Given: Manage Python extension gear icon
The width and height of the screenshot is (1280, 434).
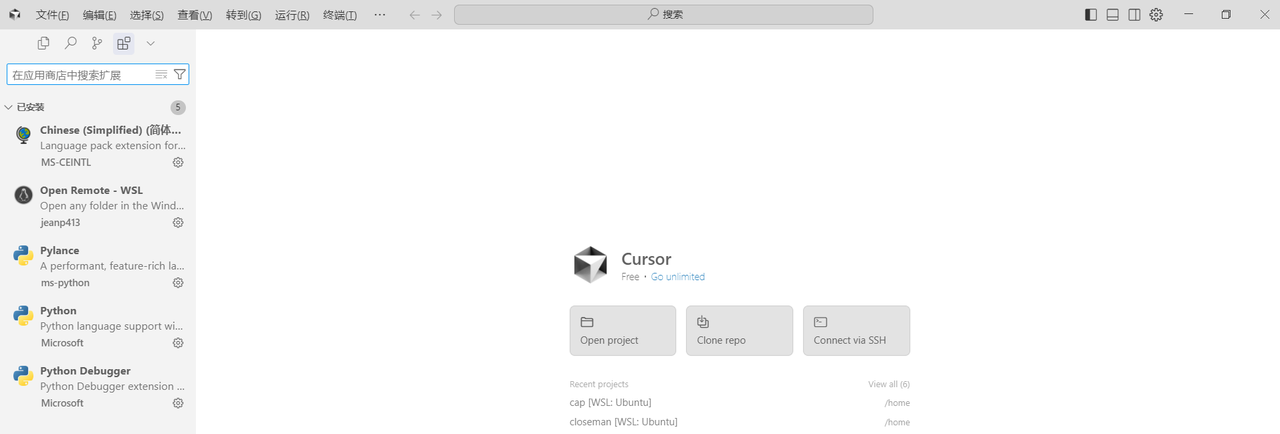Looking at the screenshot, I should pos(178,343).
